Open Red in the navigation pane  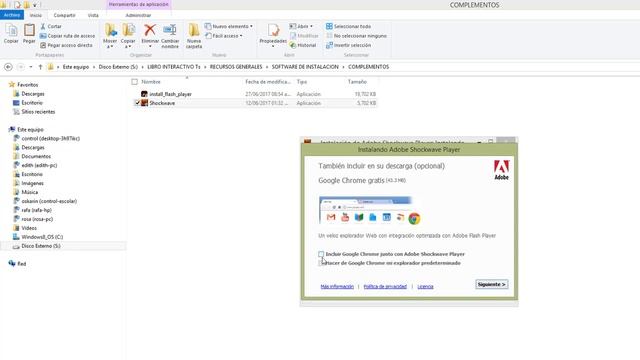pos(22,264)
